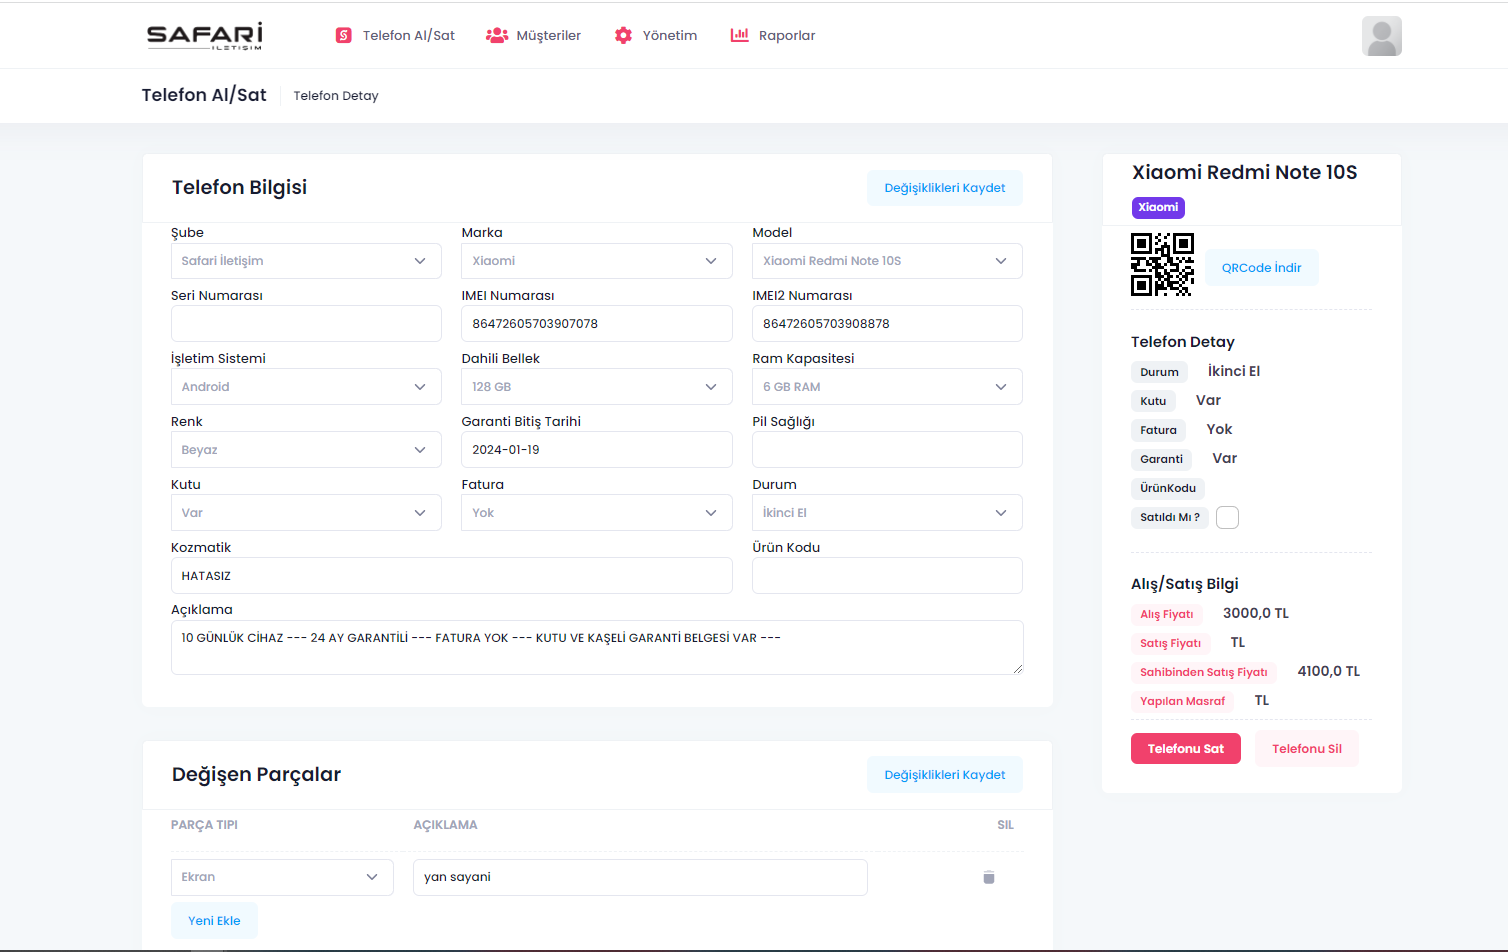
Task: Click the Garanti detail tag
Action: coord(1162,460)
